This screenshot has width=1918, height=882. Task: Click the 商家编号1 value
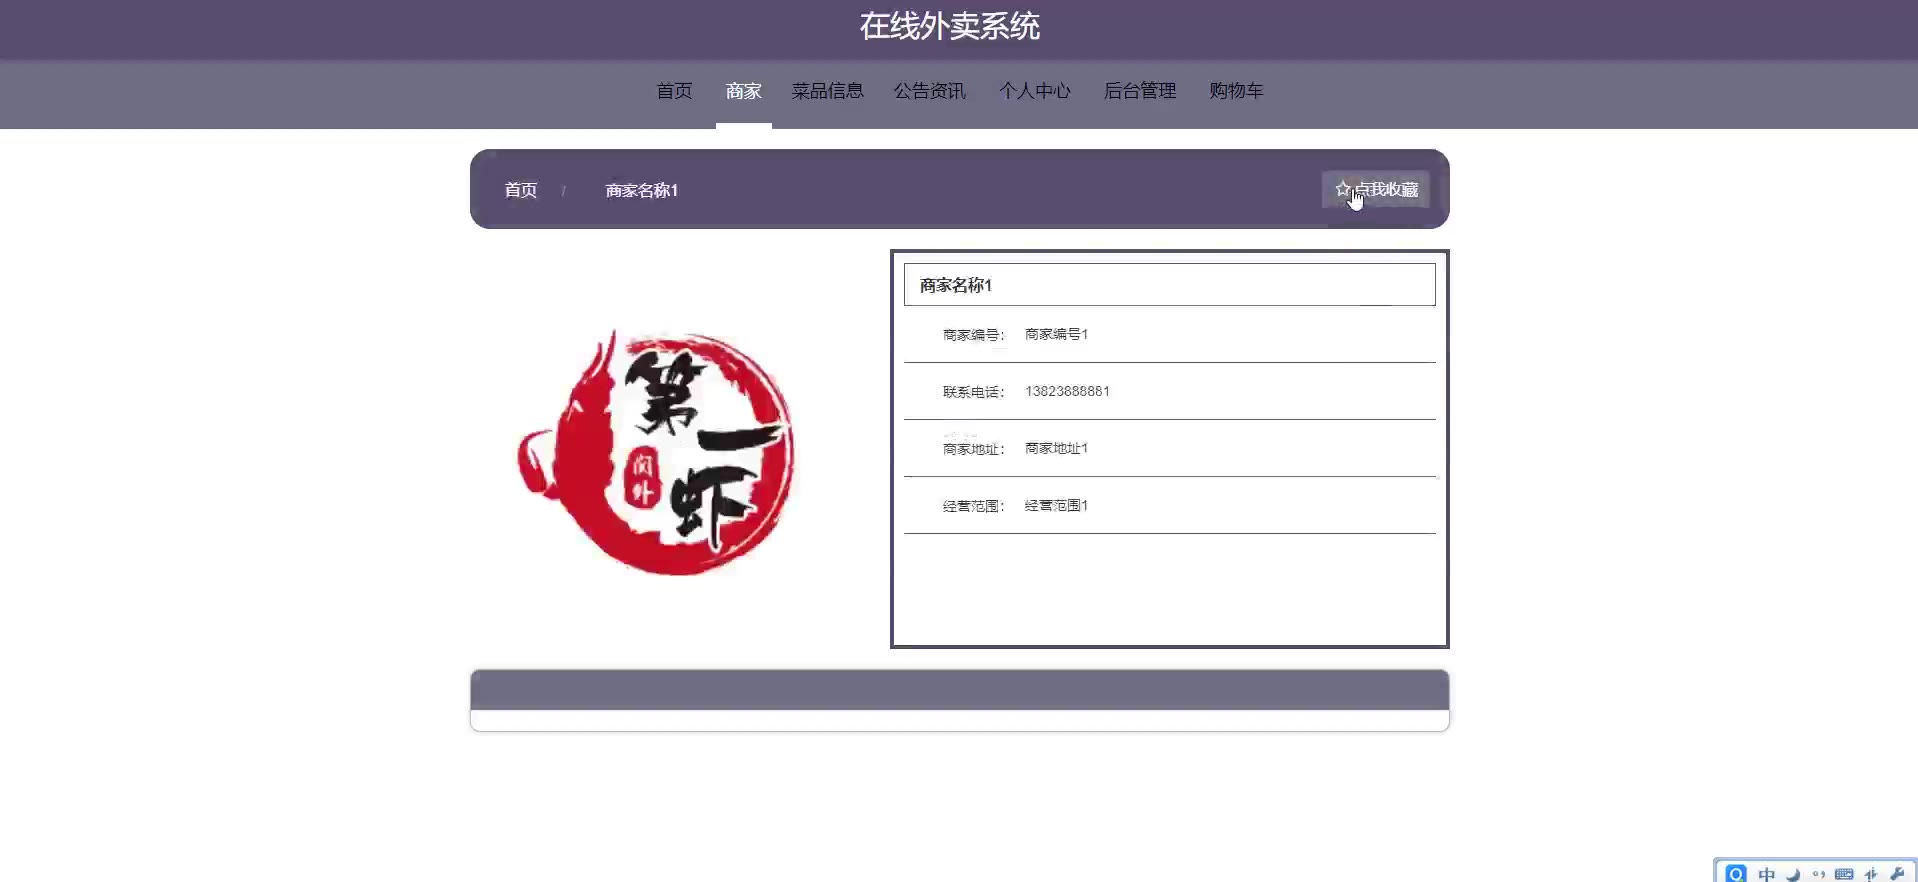tap(1056, 334)
